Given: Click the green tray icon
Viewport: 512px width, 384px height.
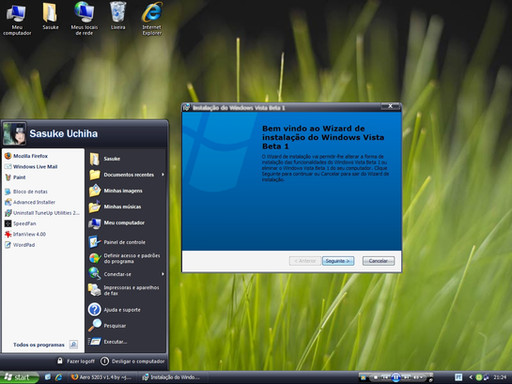Looking at the screenshot, I should click(x=479, y=377).
